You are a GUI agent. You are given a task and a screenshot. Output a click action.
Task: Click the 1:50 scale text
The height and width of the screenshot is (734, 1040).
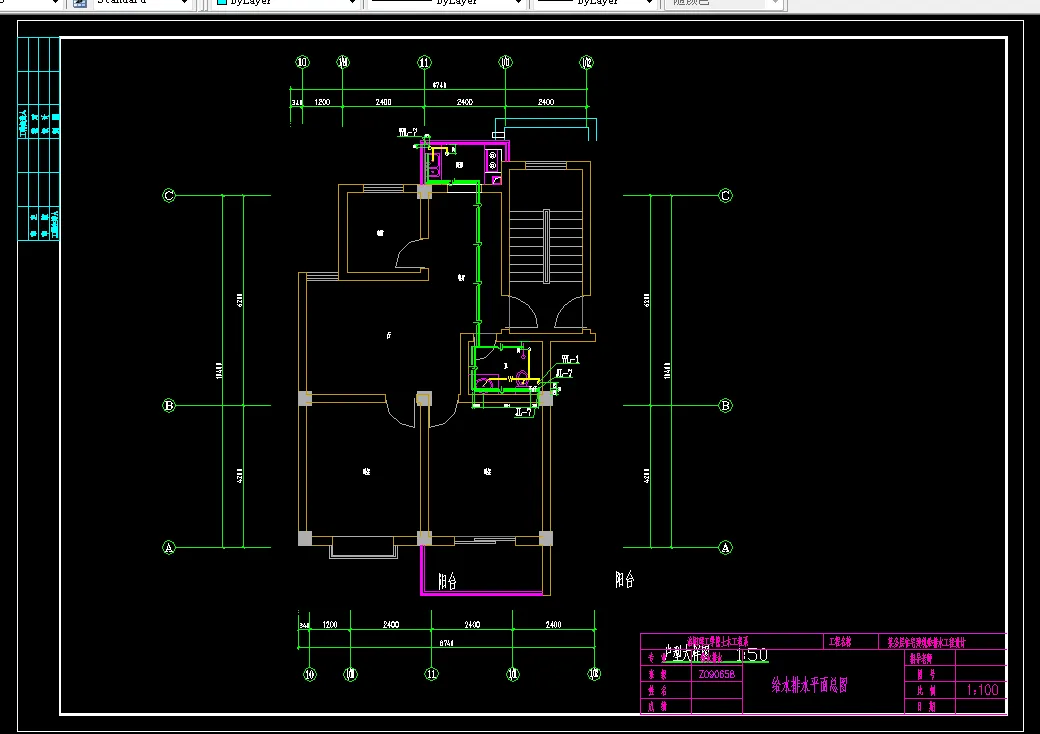pyautogui.click(x=752, y=655)
